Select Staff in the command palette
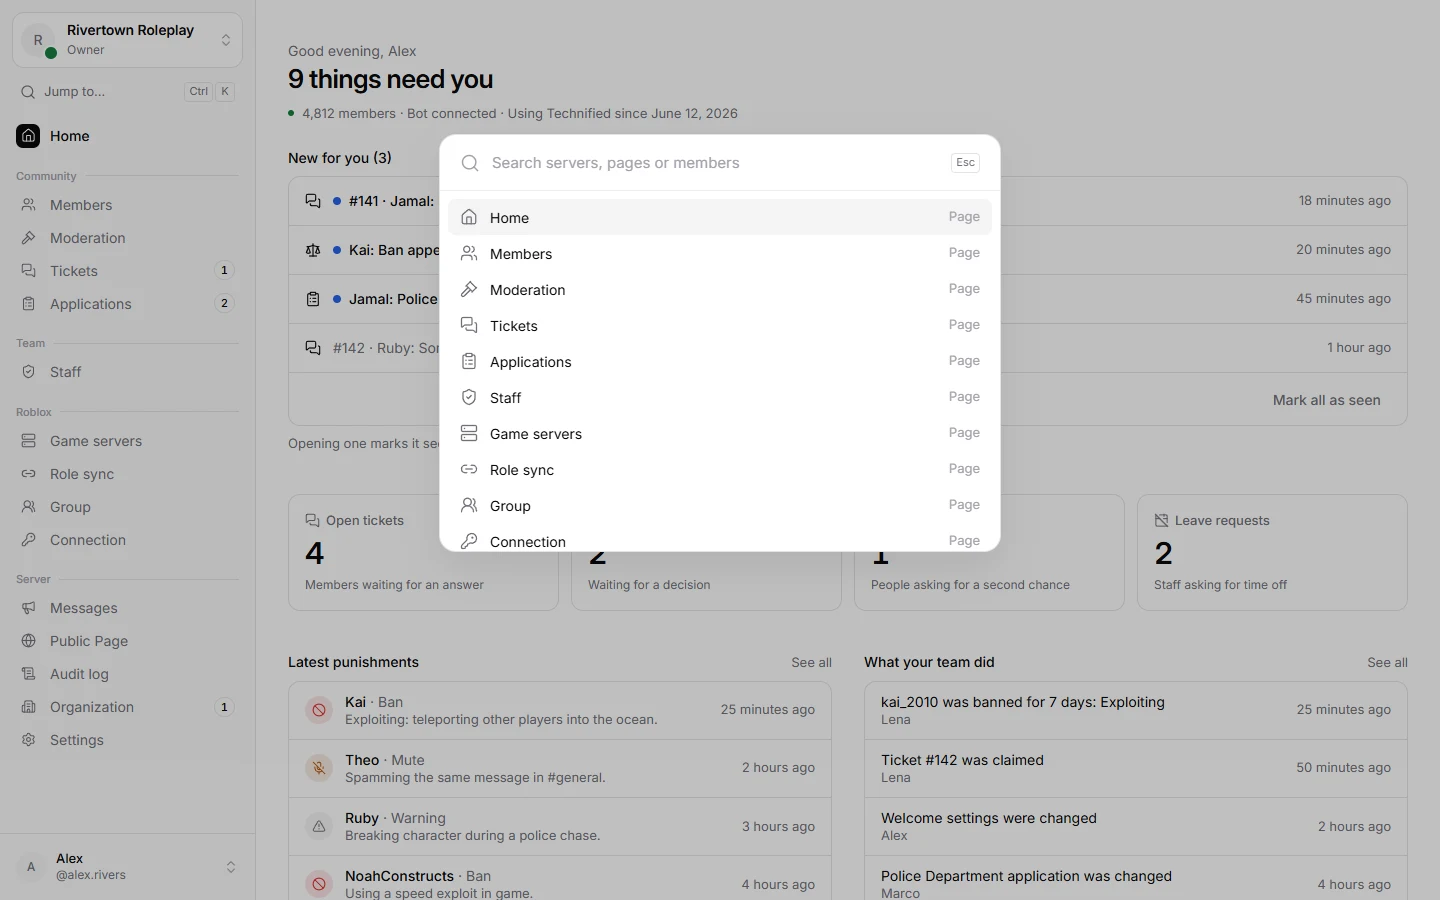The image size is (1440, 900). tap(720, 397)
